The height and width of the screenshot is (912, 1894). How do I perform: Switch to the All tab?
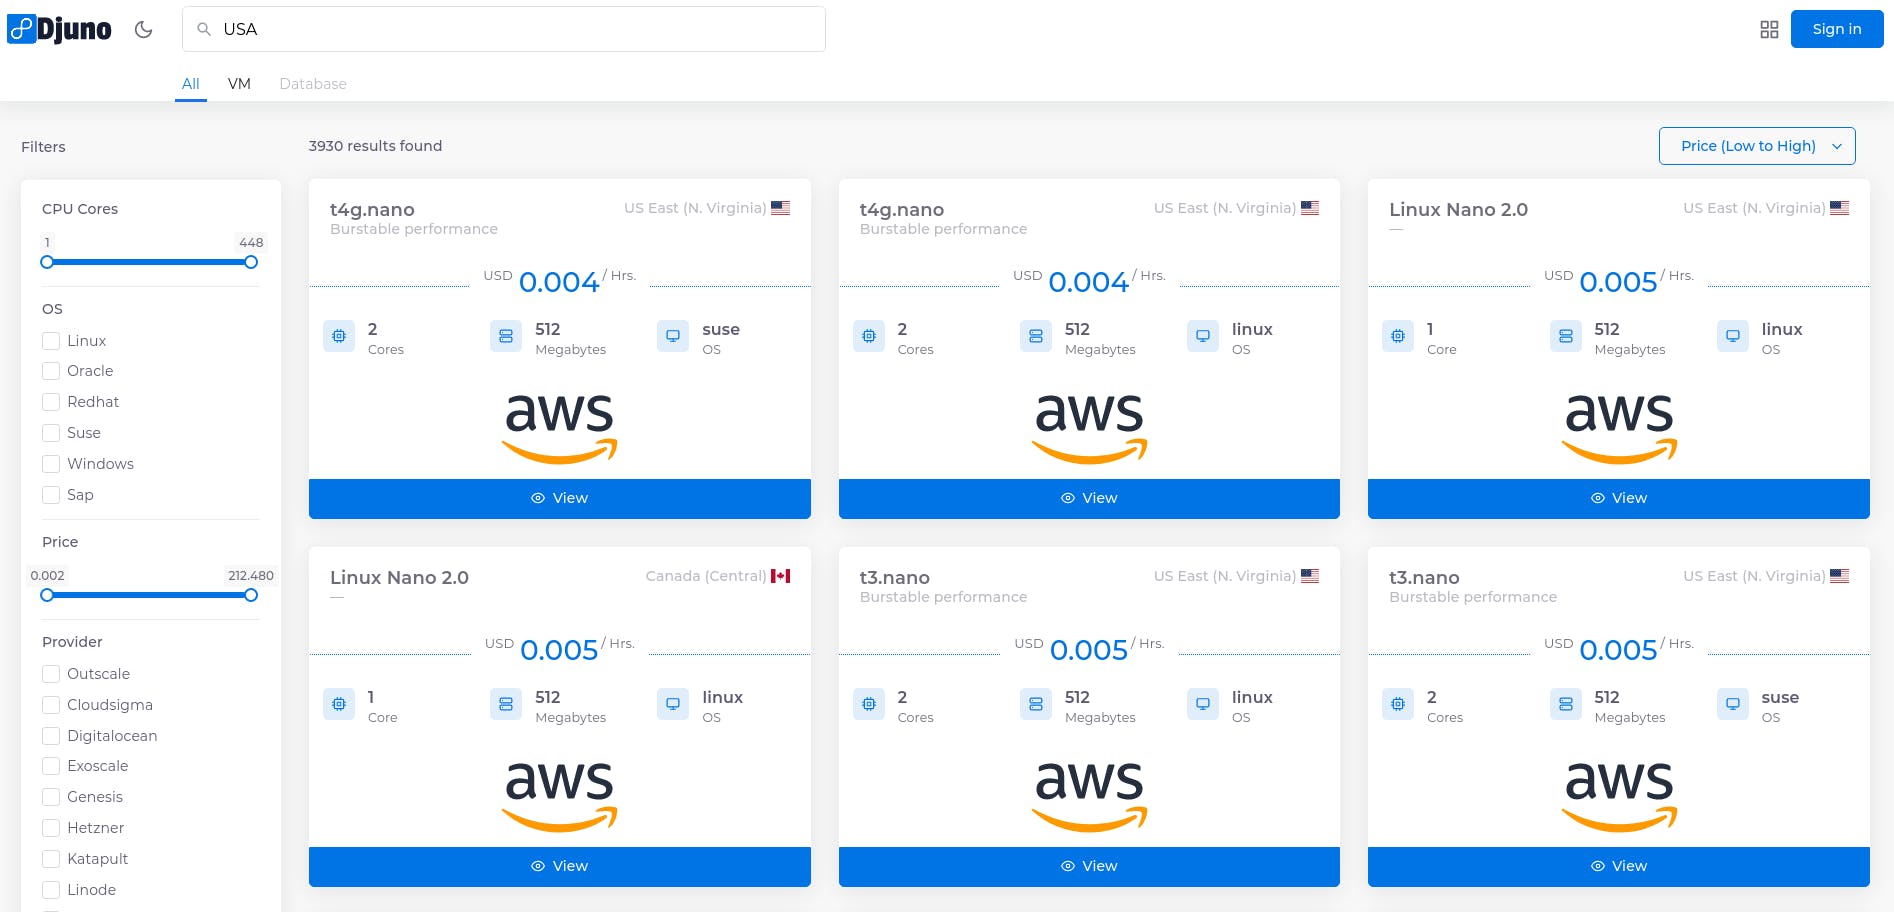click(x=190, y=84)
